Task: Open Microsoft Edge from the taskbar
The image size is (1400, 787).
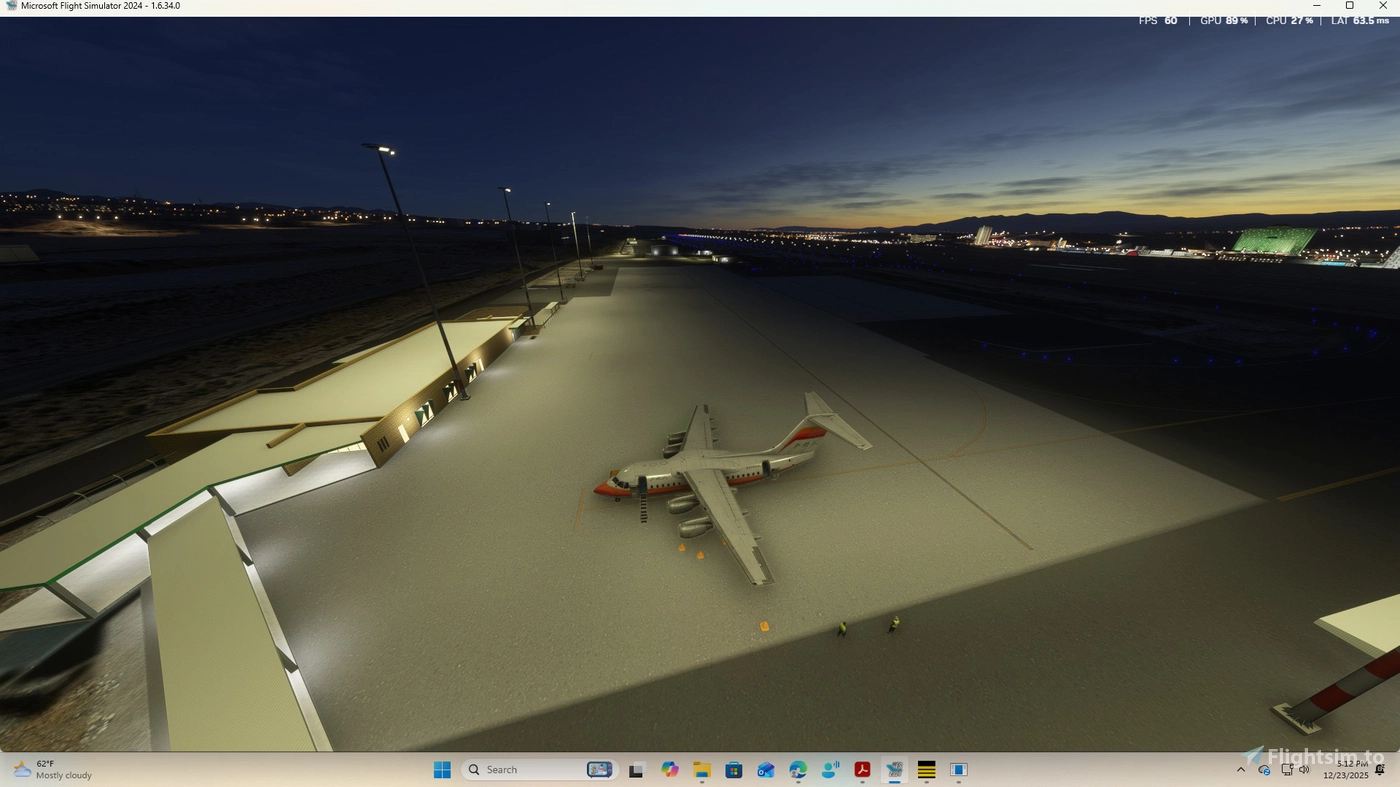Action: (797, 769)
